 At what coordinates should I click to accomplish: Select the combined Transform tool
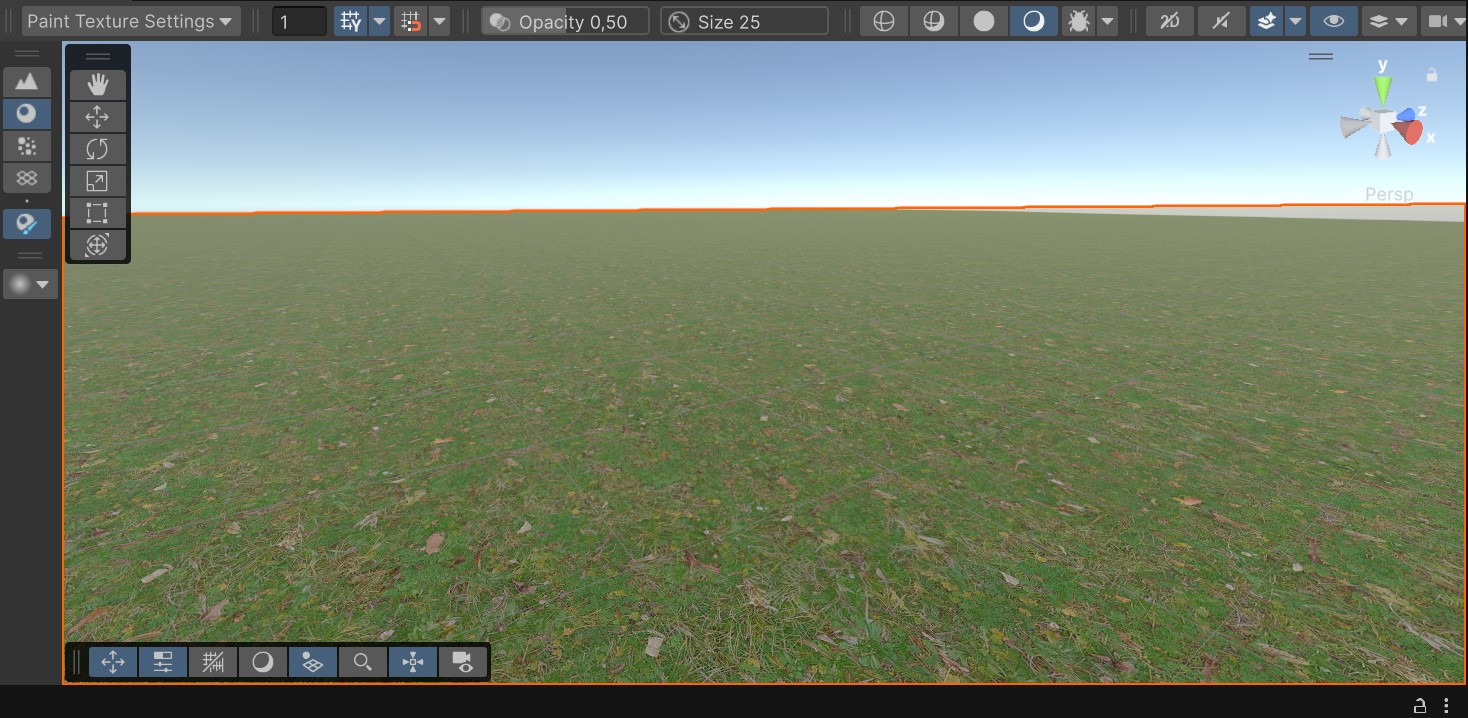tap(97, 245)
